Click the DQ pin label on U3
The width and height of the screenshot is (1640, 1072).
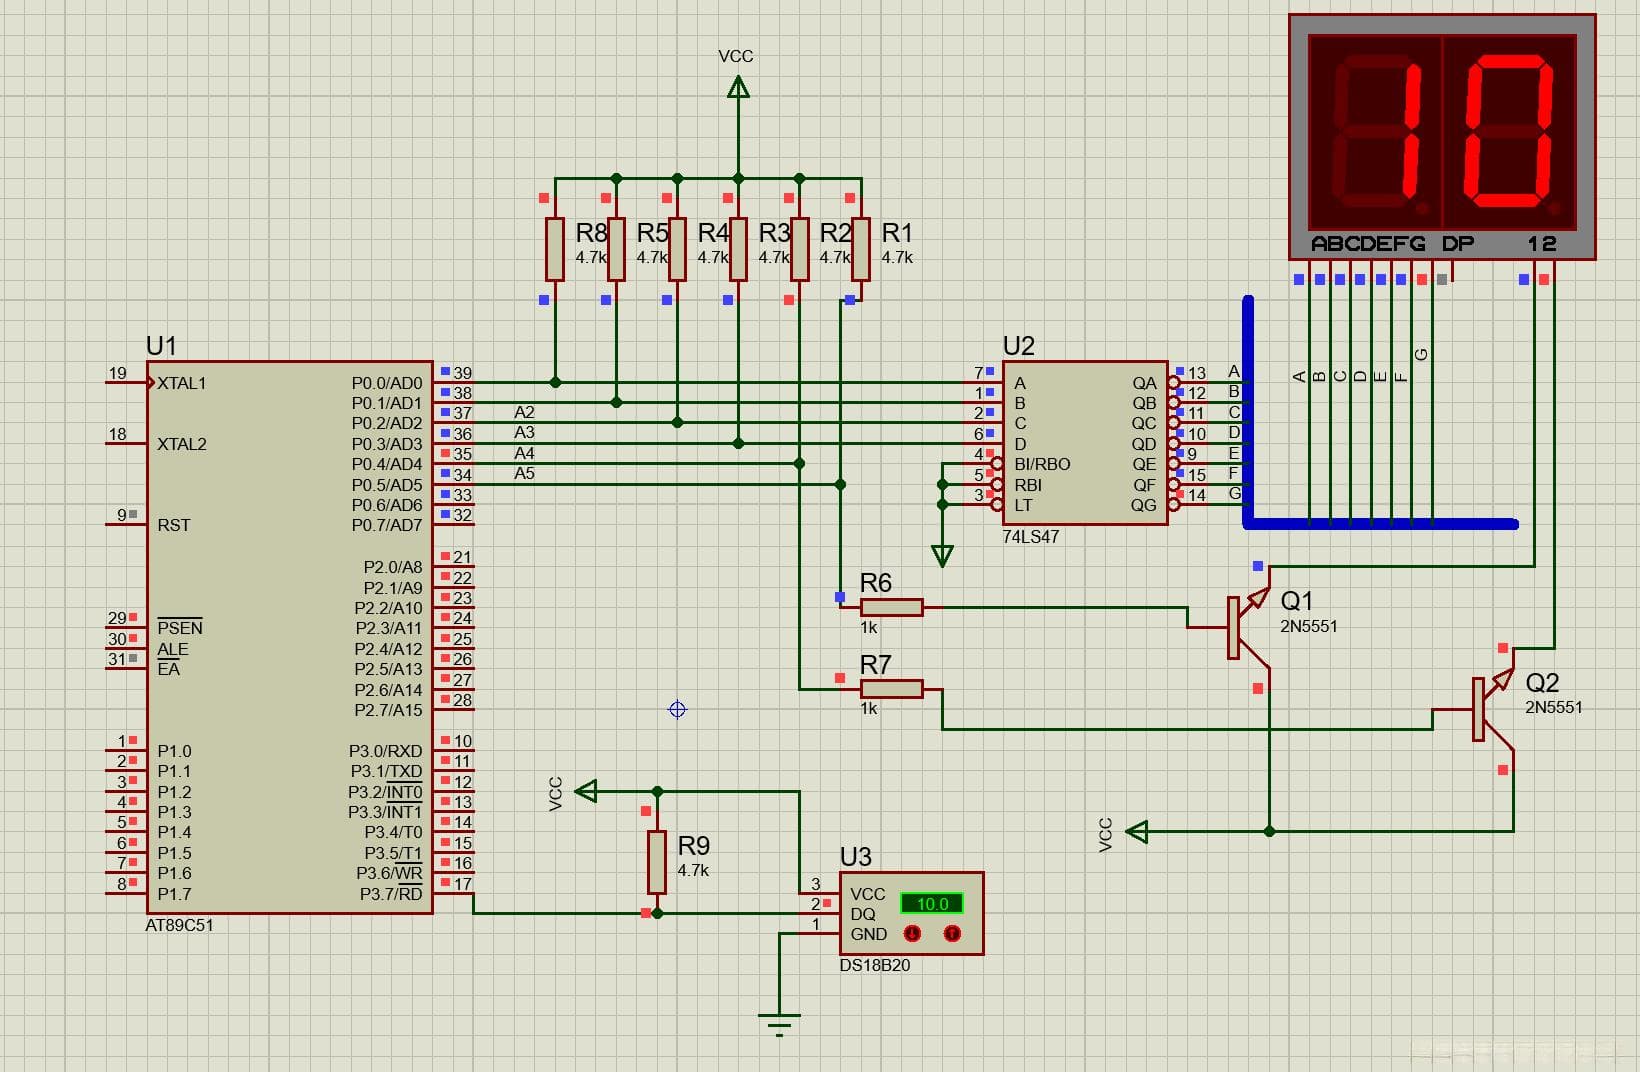pos(863,914)
